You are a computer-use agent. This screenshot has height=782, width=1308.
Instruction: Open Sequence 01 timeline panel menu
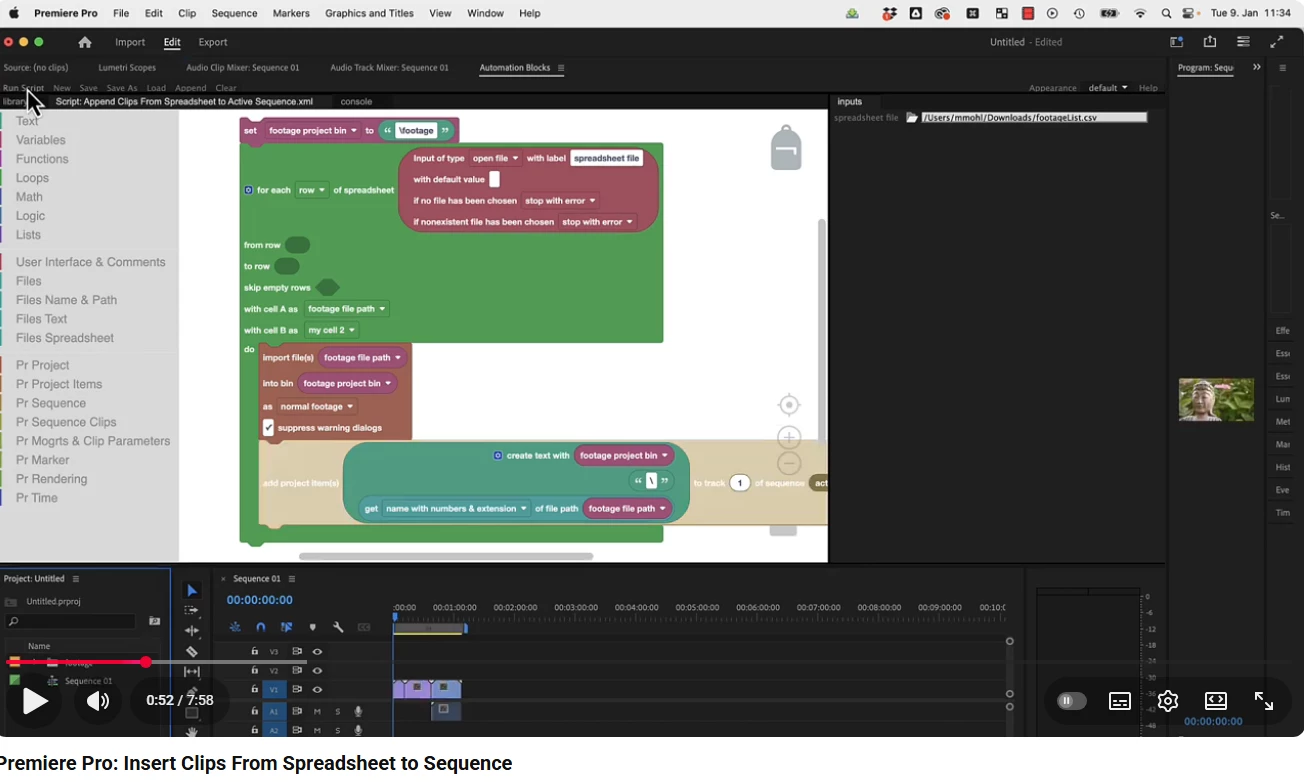point(292,579)
